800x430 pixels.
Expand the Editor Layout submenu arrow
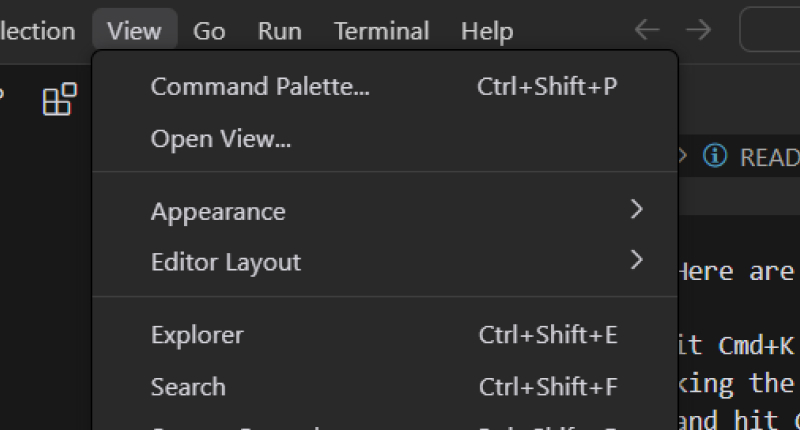pos(637,261)
